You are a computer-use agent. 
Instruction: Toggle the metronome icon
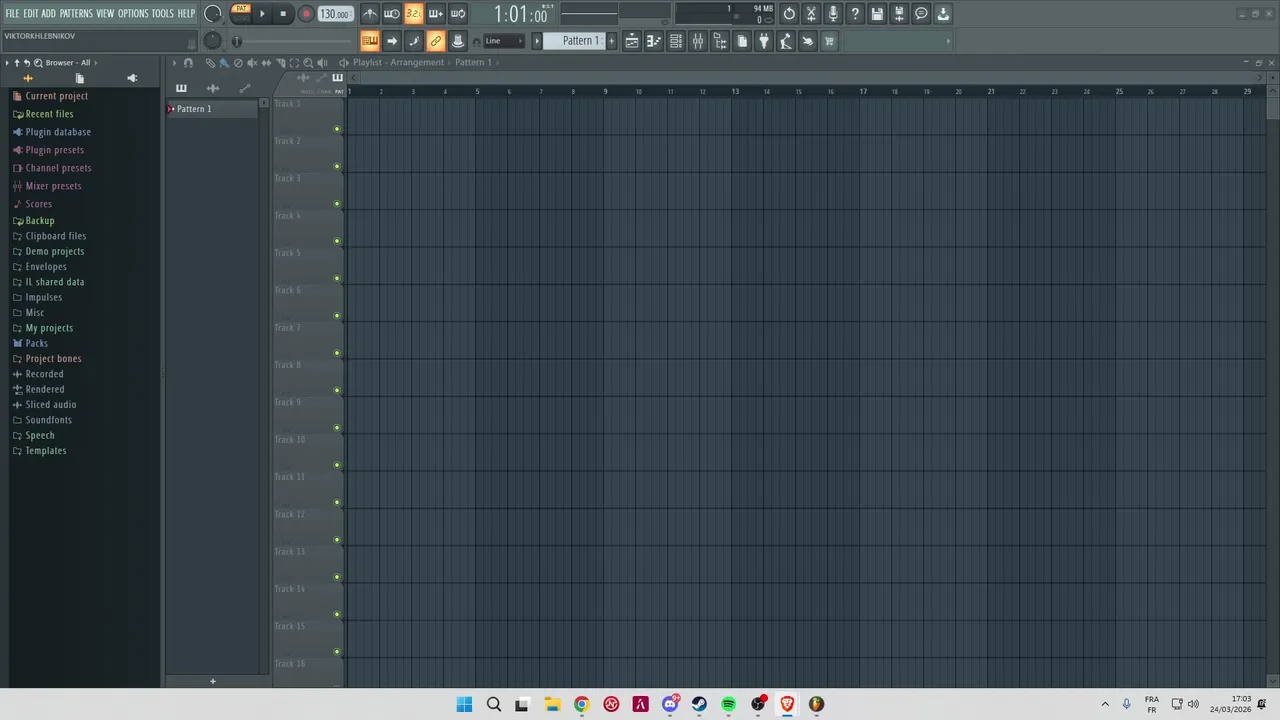click(x=370, y=14)
